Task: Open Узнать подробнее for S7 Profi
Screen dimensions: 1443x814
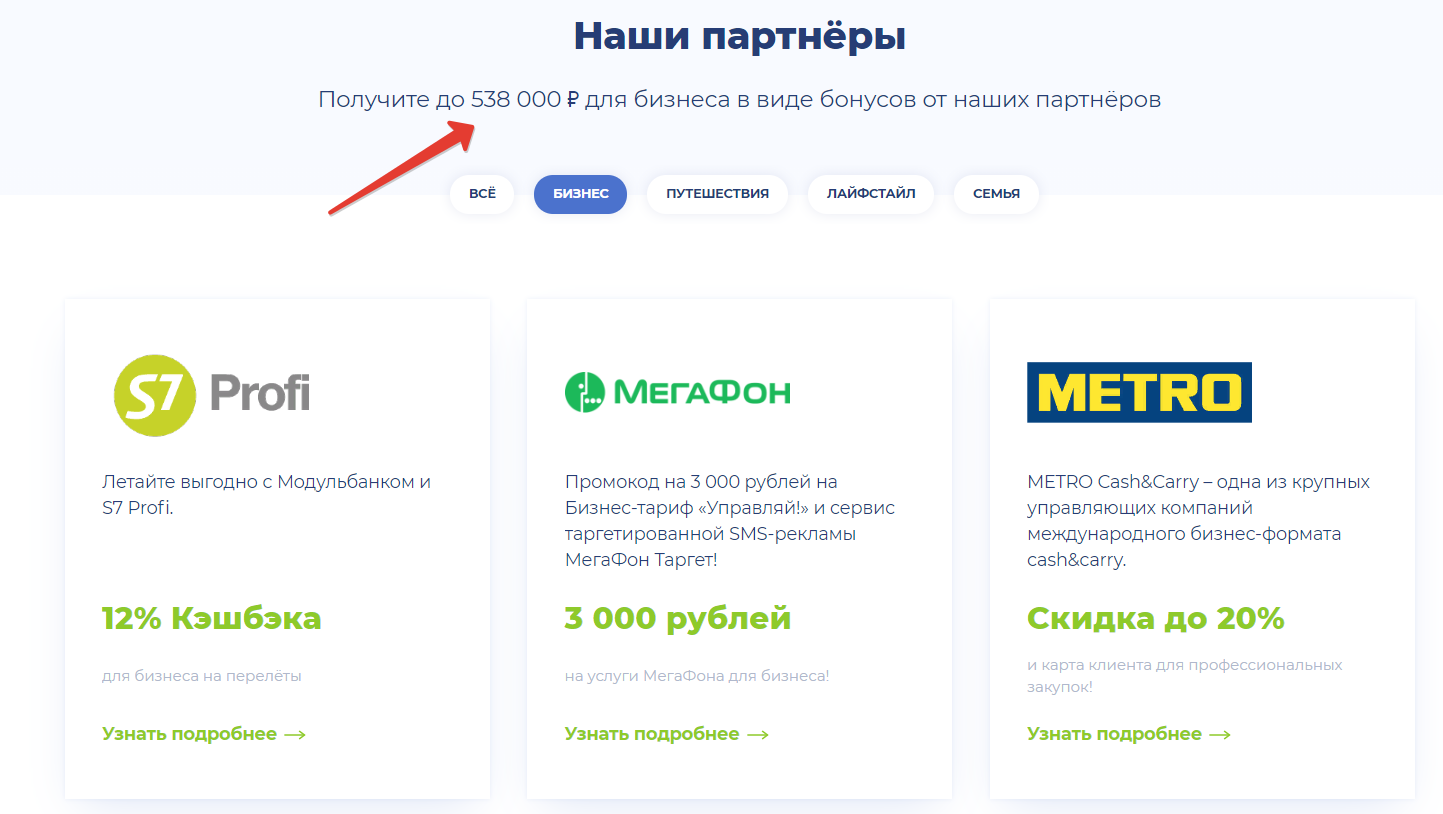Action: click(190, 734)
